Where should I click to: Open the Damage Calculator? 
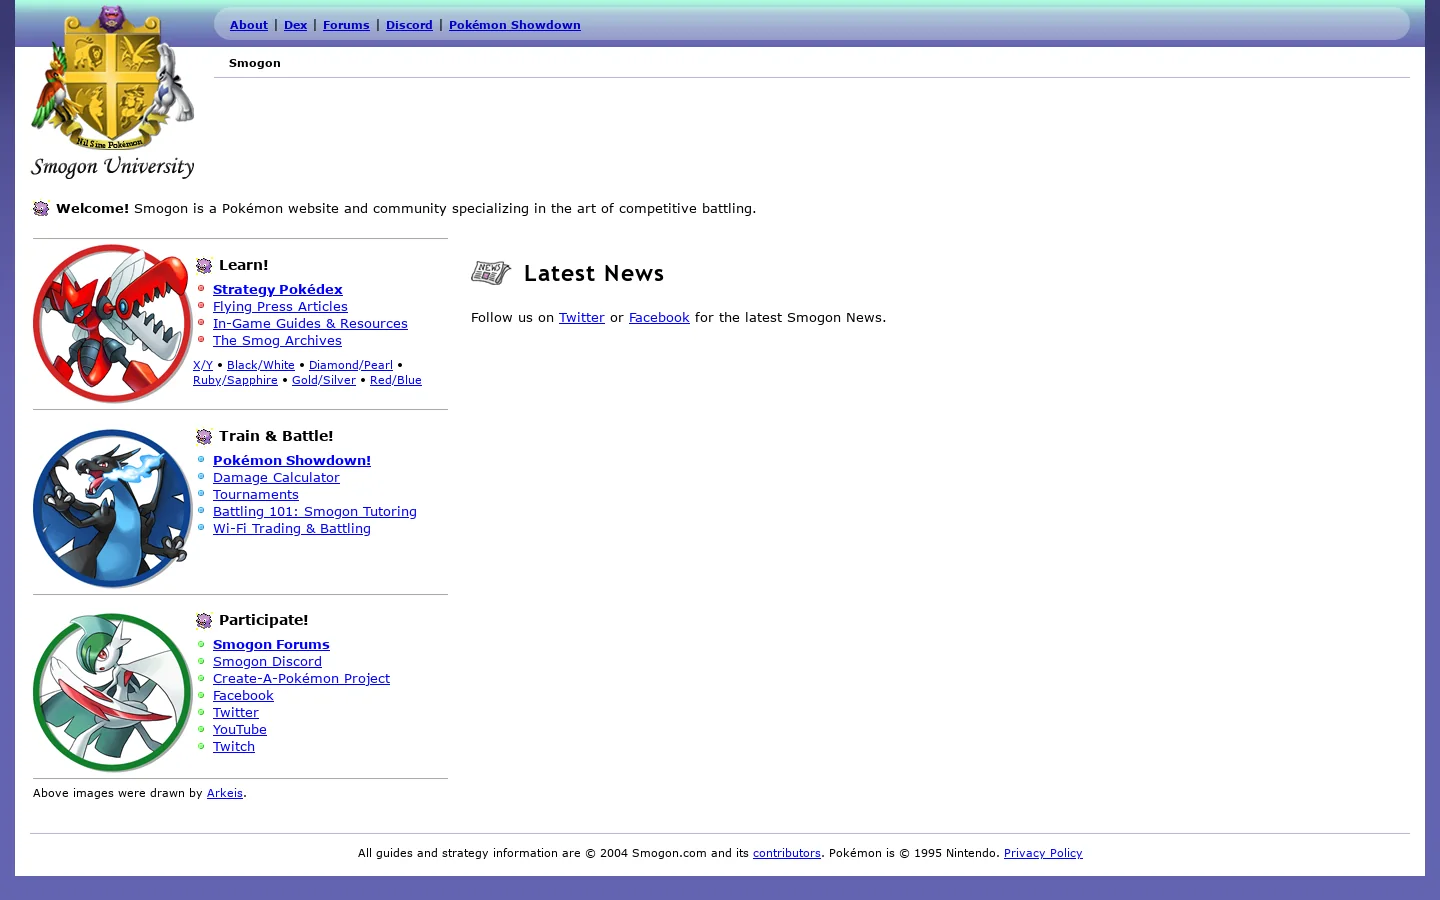276,477
